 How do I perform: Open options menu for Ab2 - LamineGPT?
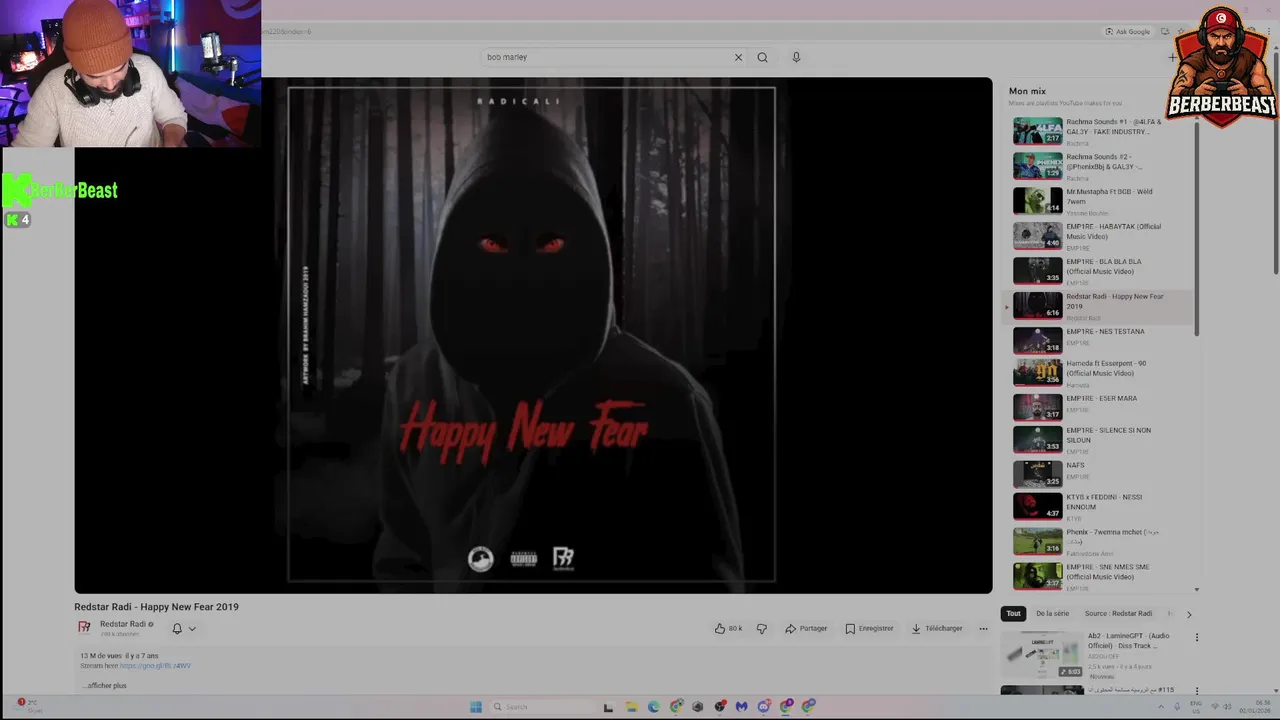(x=1196, y=637)
